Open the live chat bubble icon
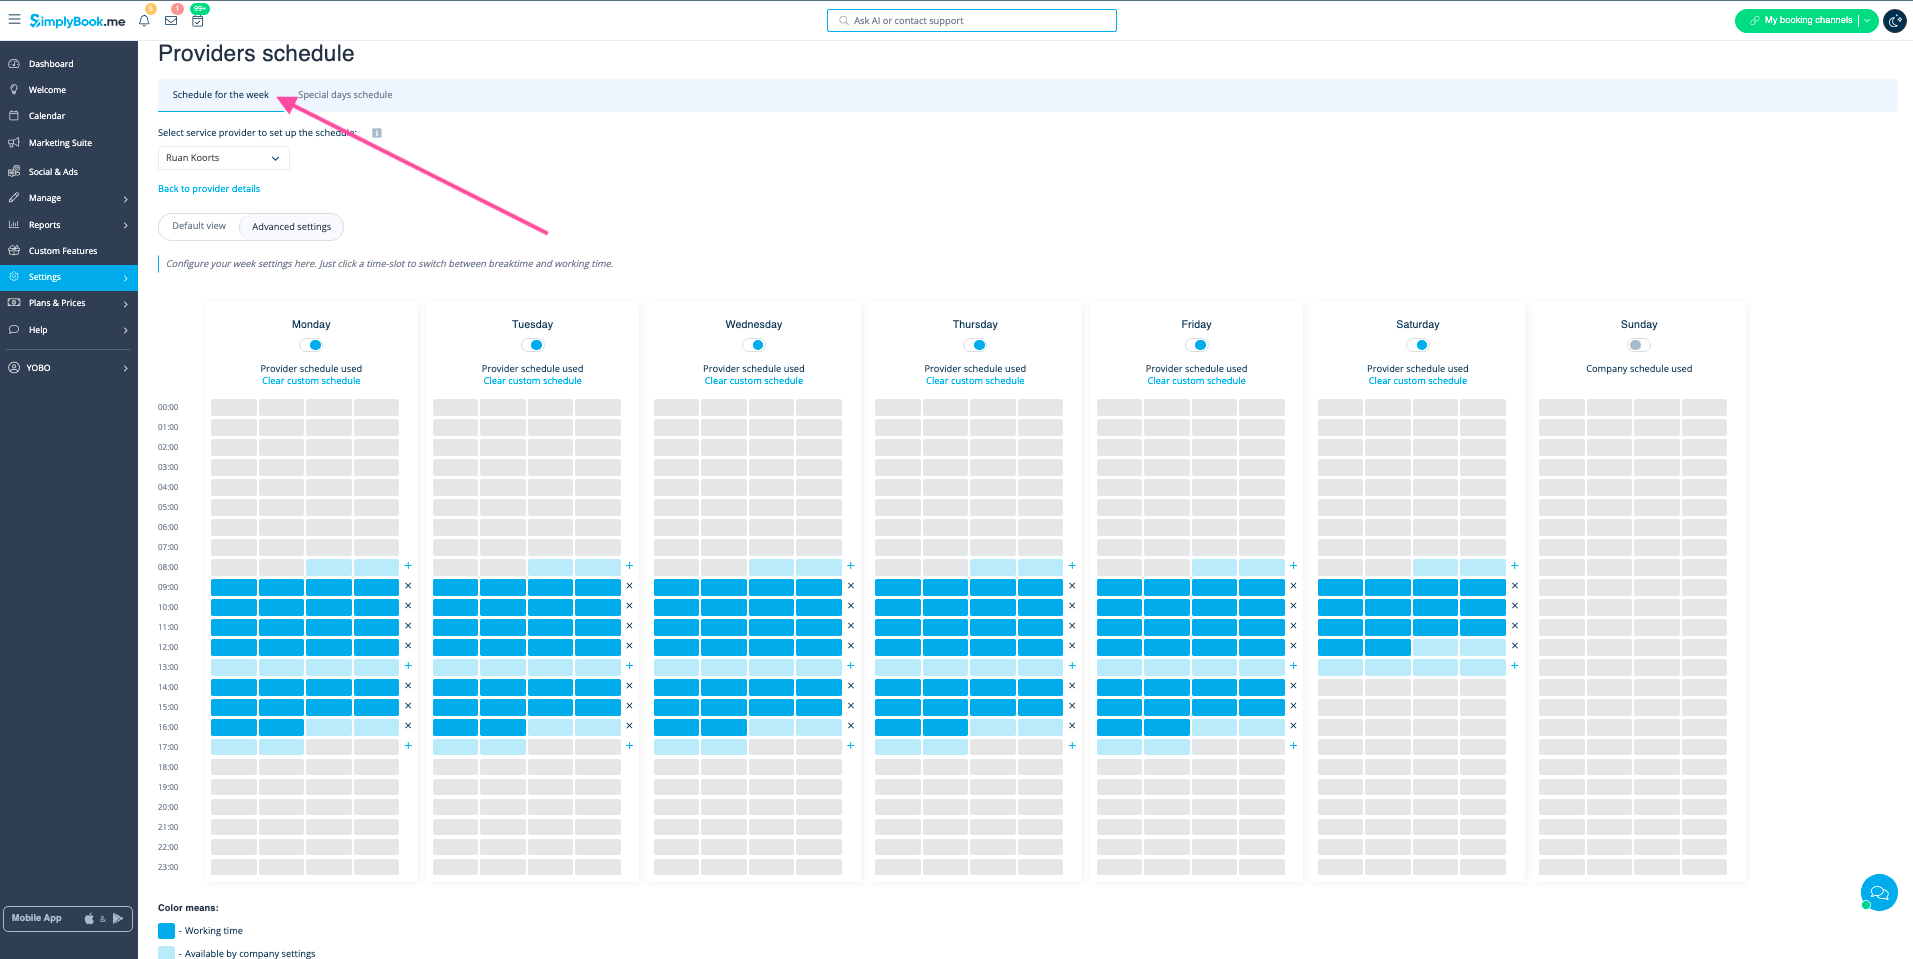1913x959 pixels. pyautogui.click(x=1878, y=892)
